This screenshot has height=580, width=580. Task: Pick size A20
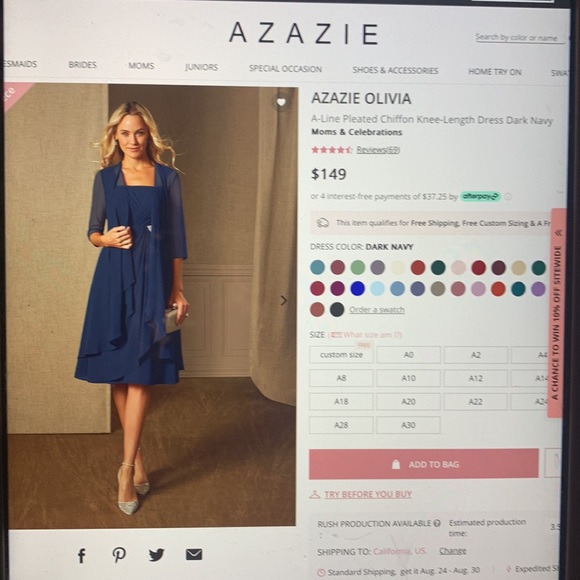408,401
